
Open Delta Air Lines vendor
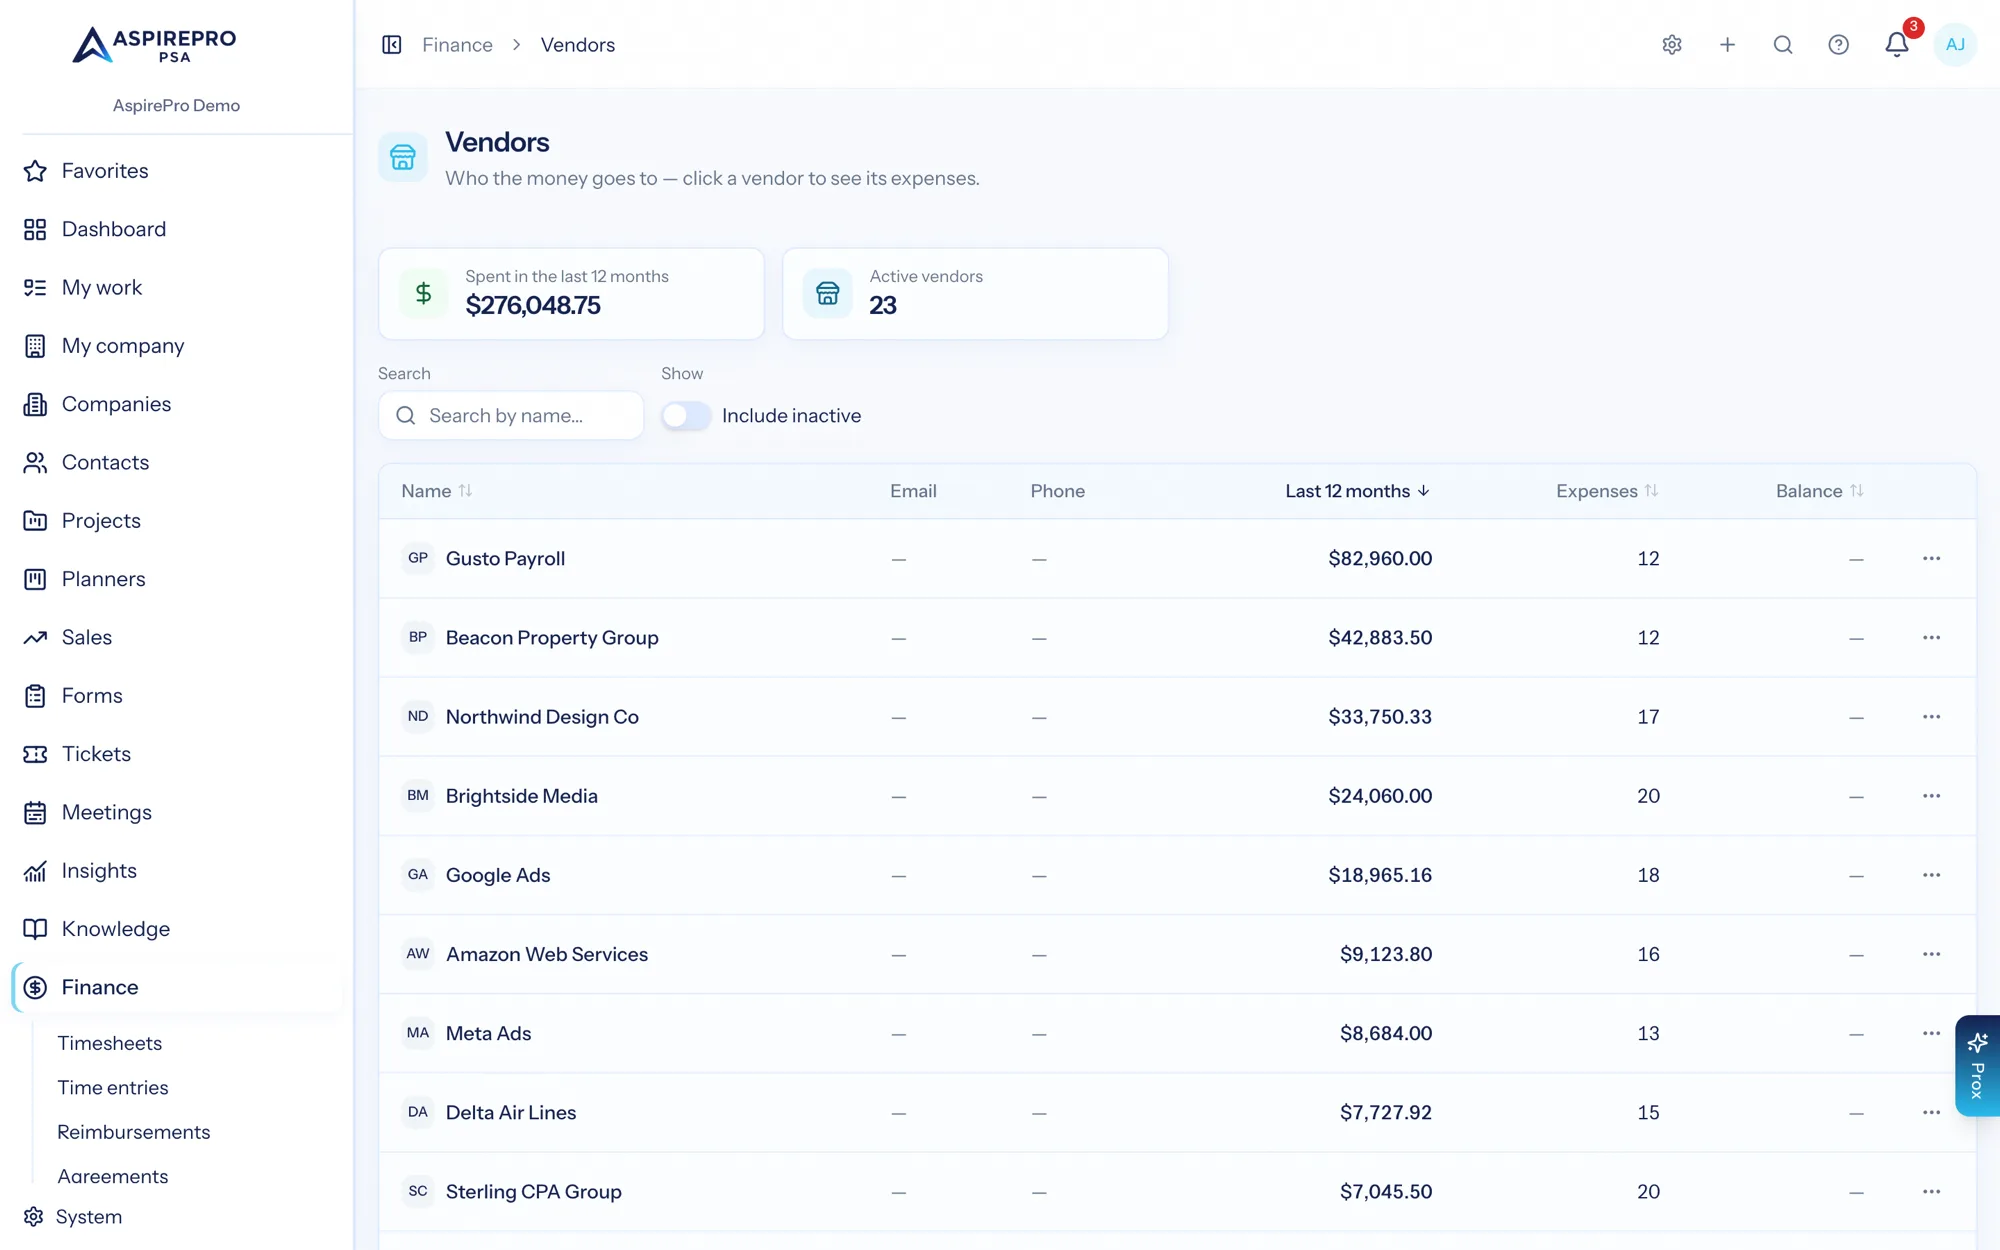click(511, 1113)
